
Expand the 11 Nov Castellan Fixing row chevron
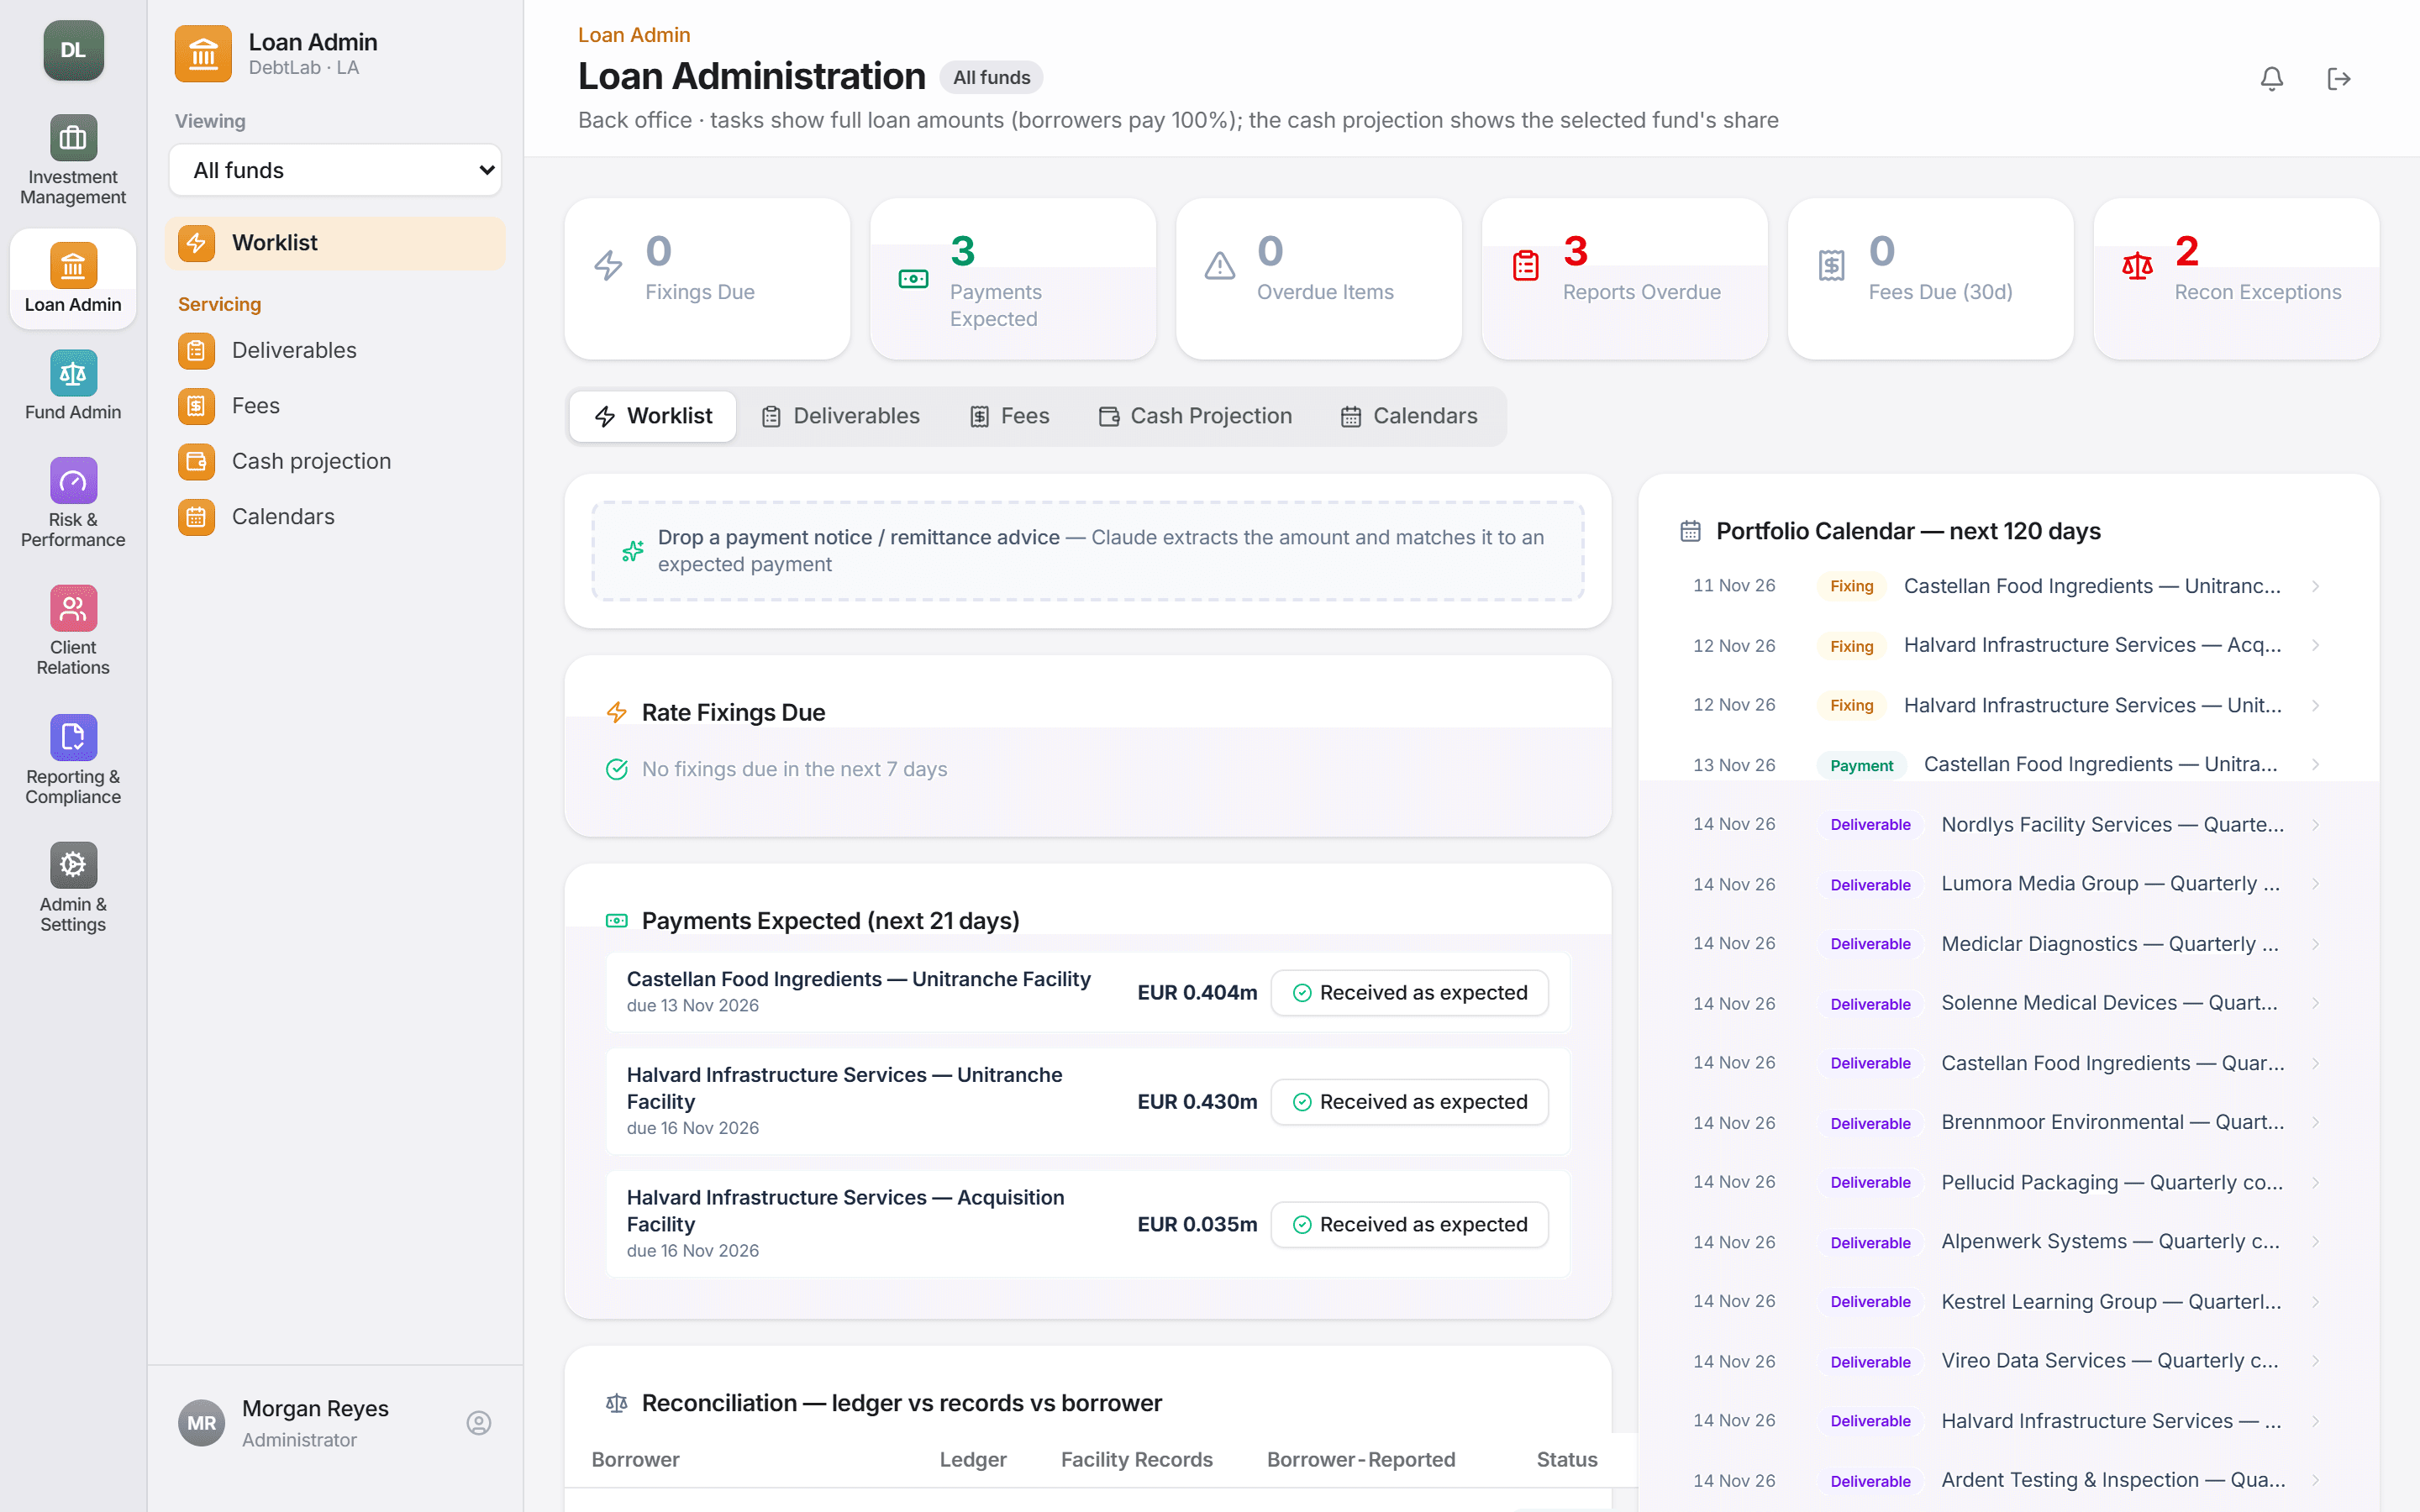point(2315,586)
